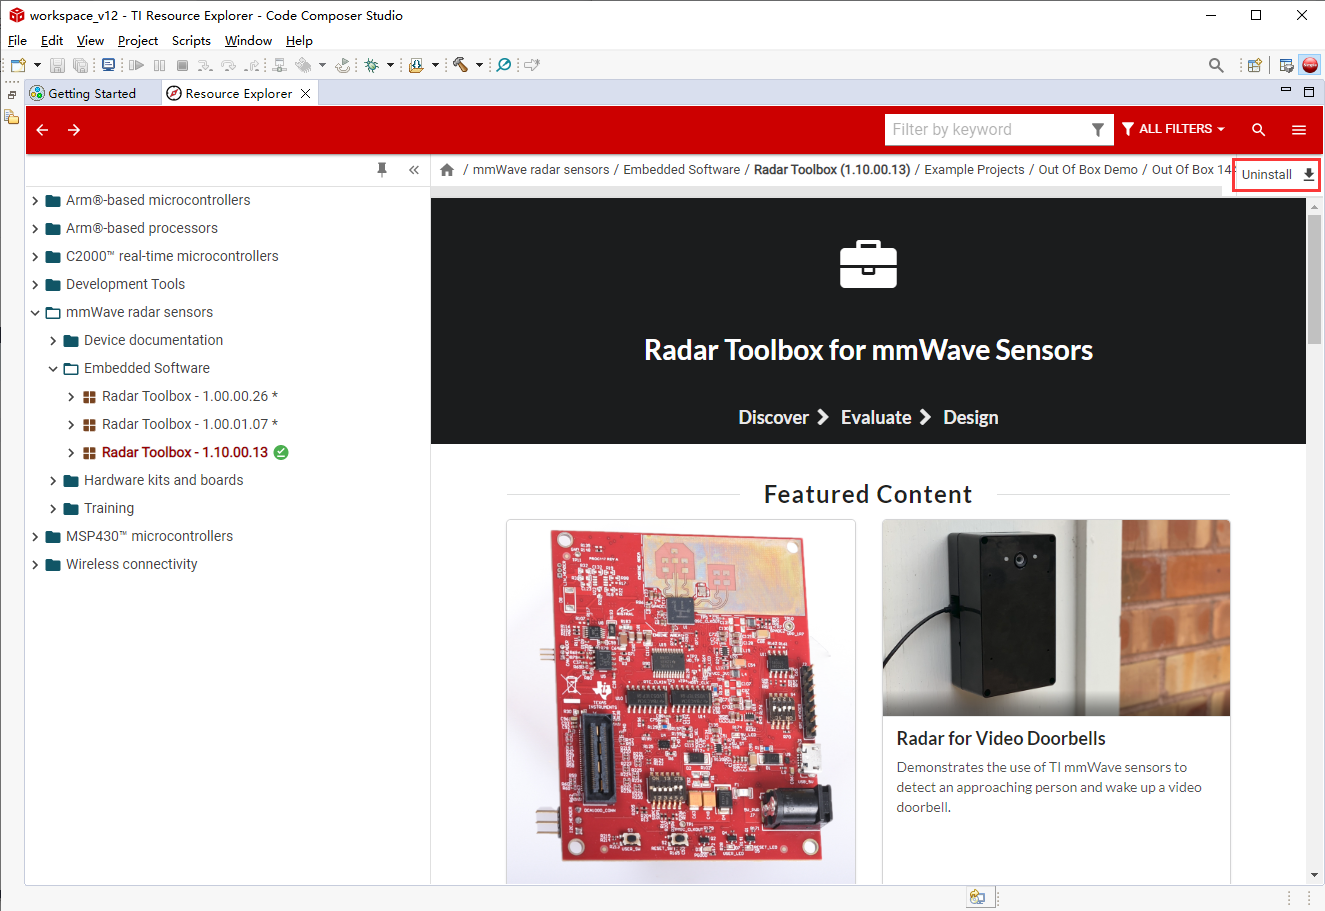The height and width of the screenshot is (911, 1325).
Task: Click the Load Program chip icon
Action: [303, 65]
